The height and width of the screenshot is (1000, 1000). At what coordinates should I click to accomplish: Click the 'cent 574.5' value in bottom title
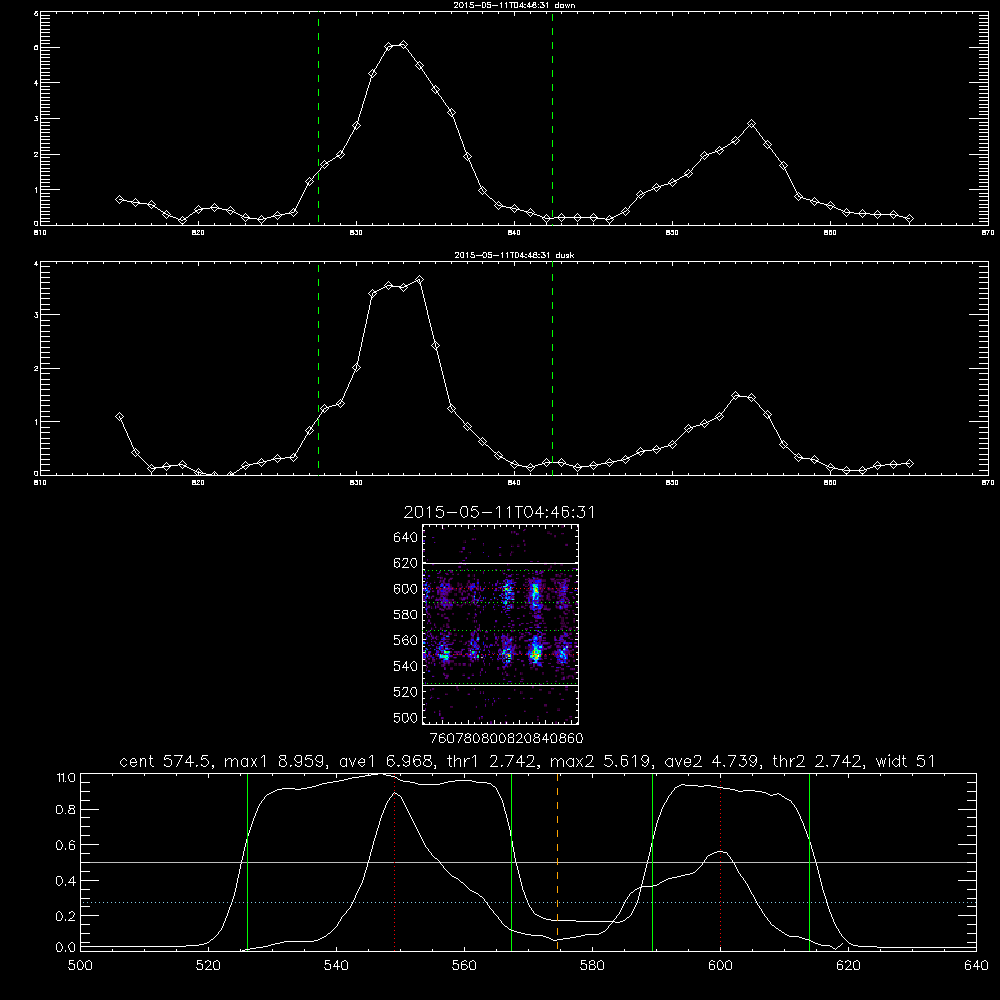pyautogui.click(x=166, y=761)
